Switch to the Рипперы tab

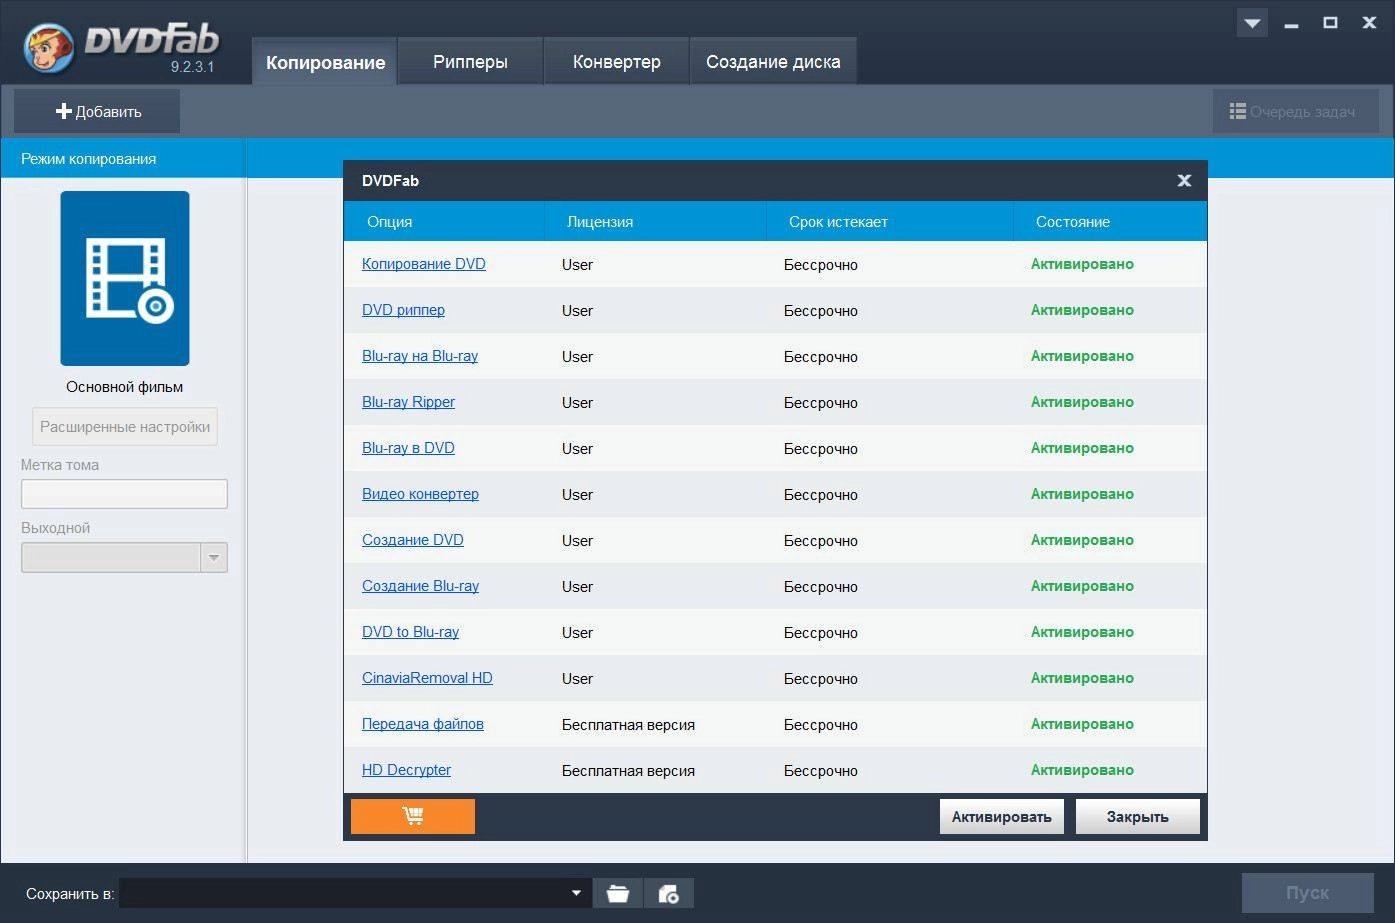point(470,62)
